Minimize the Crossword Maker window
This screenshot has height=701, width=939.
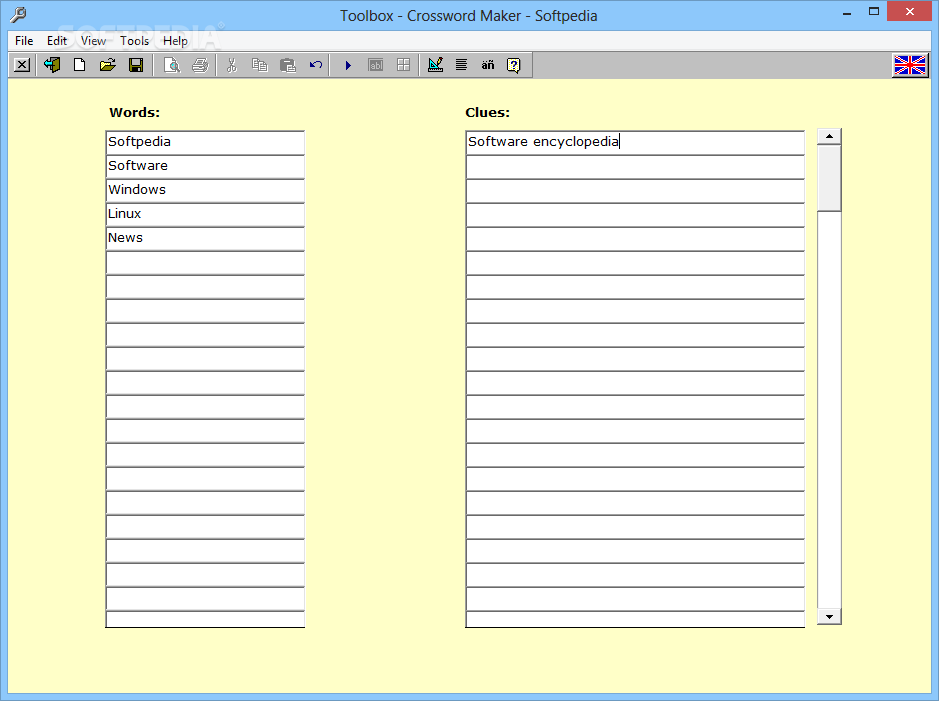tap(847, 13)
